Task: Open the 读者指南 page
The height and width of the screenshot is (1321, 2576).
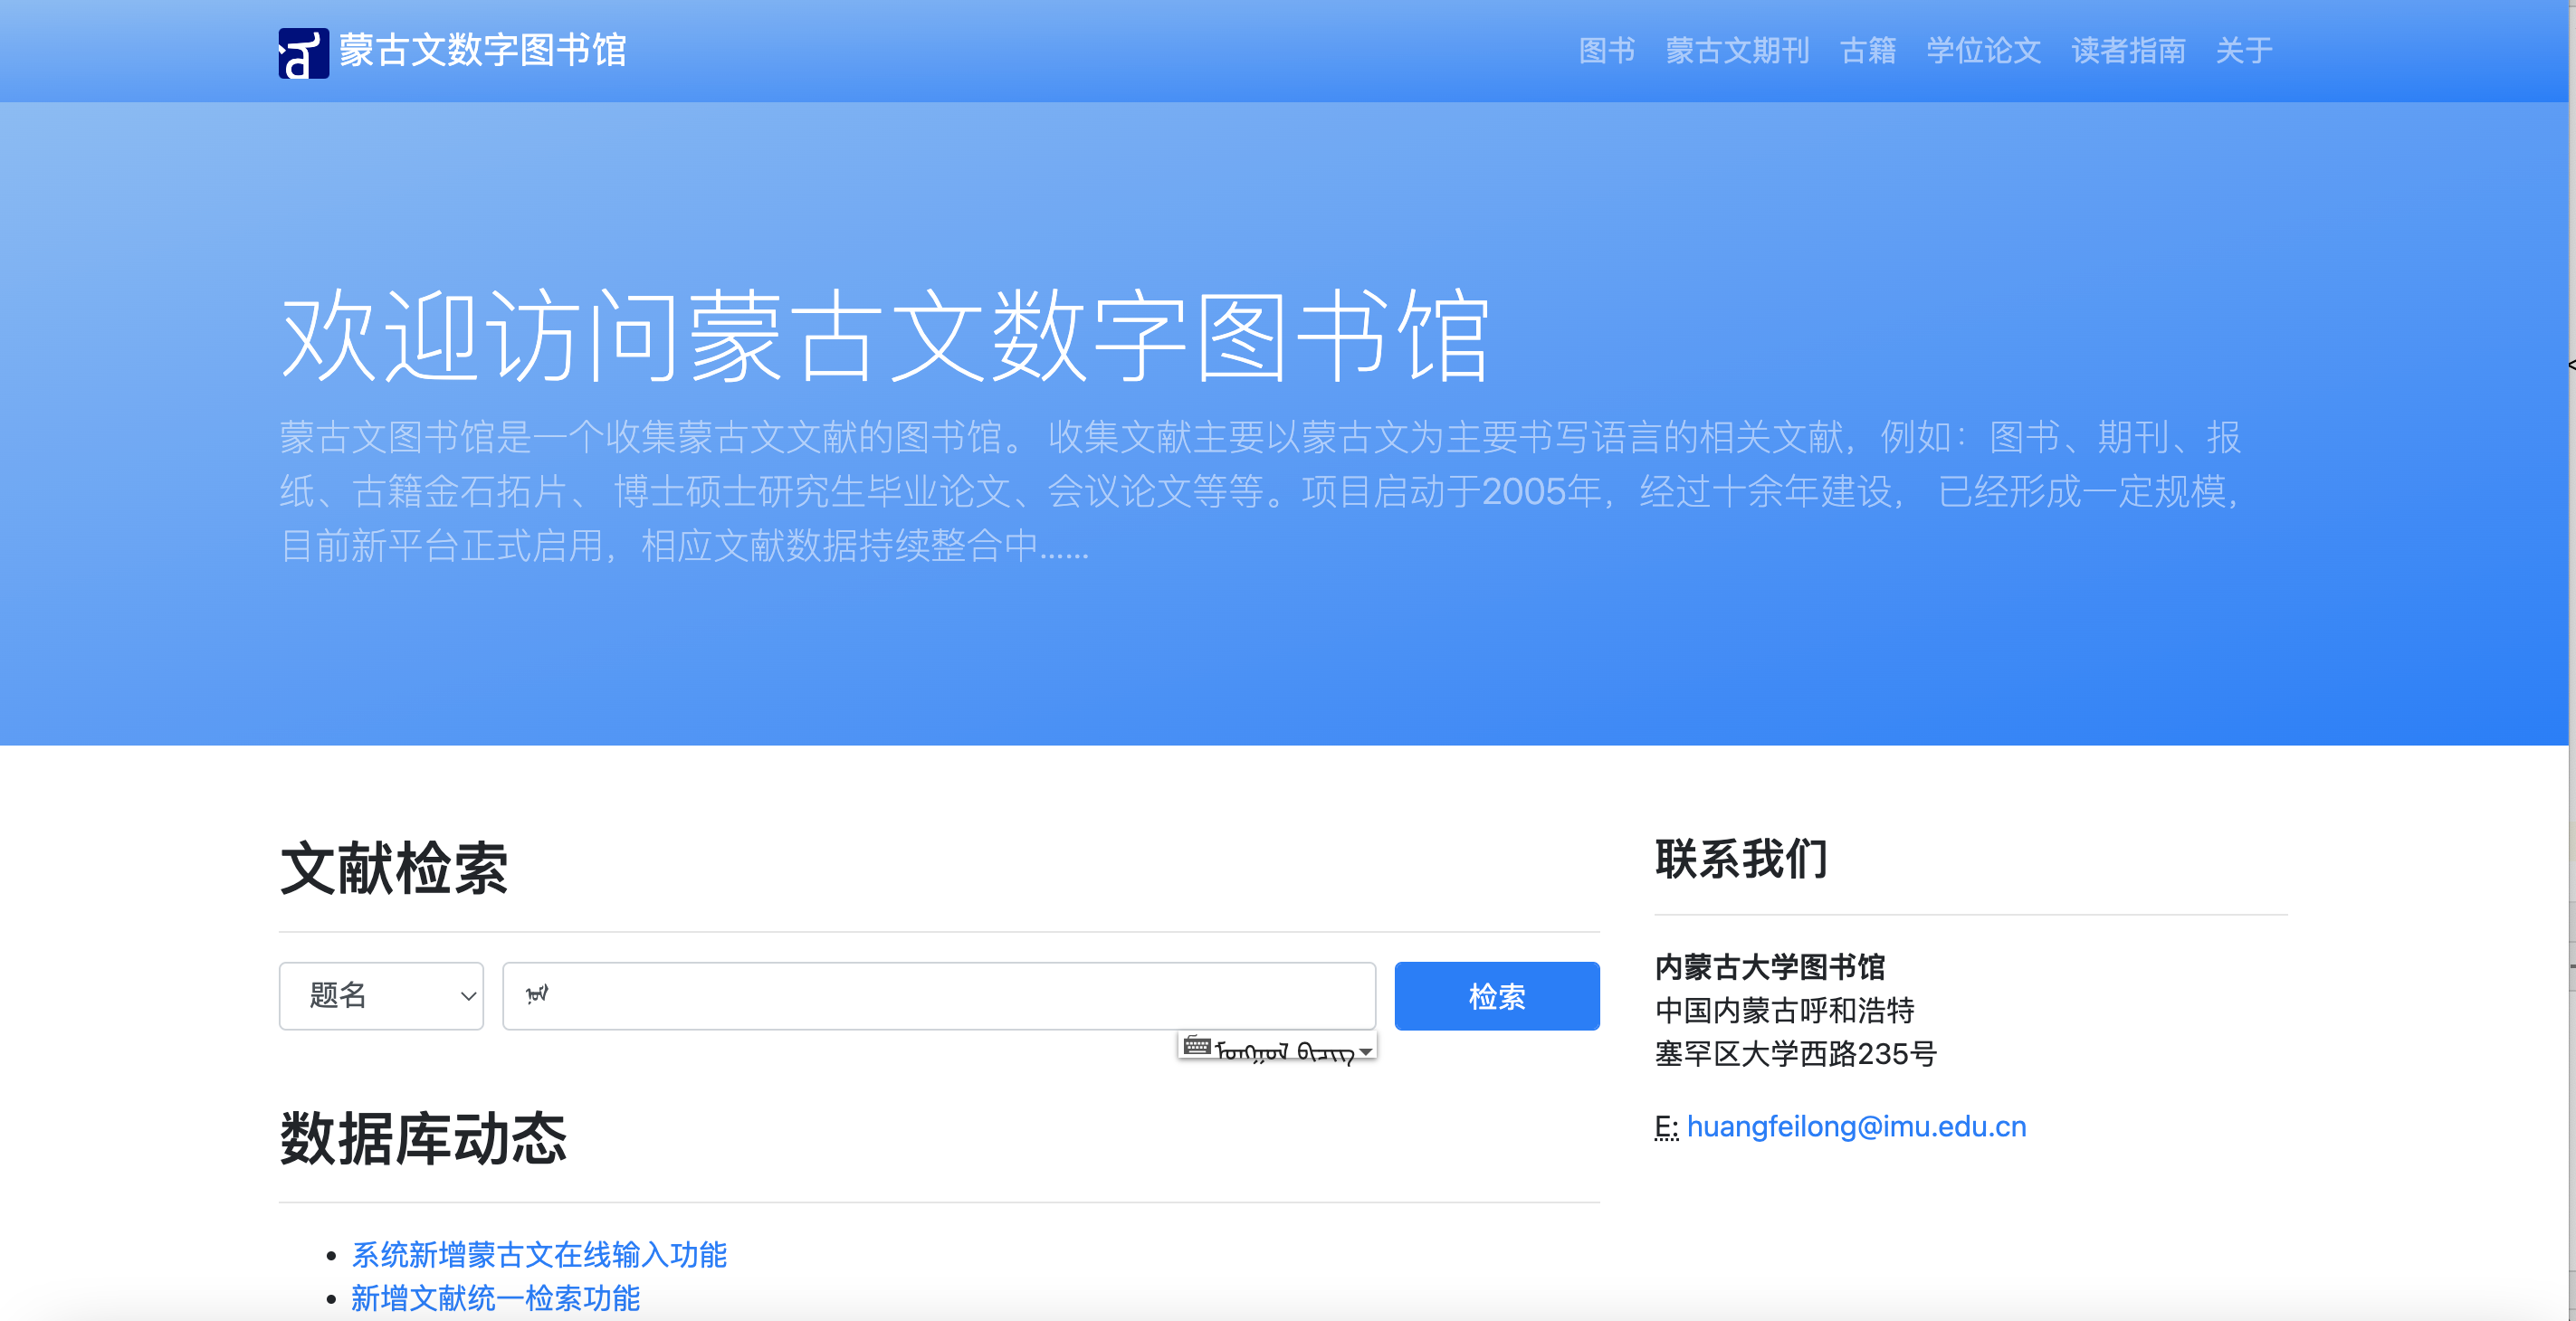Action: click(2128, 51)
